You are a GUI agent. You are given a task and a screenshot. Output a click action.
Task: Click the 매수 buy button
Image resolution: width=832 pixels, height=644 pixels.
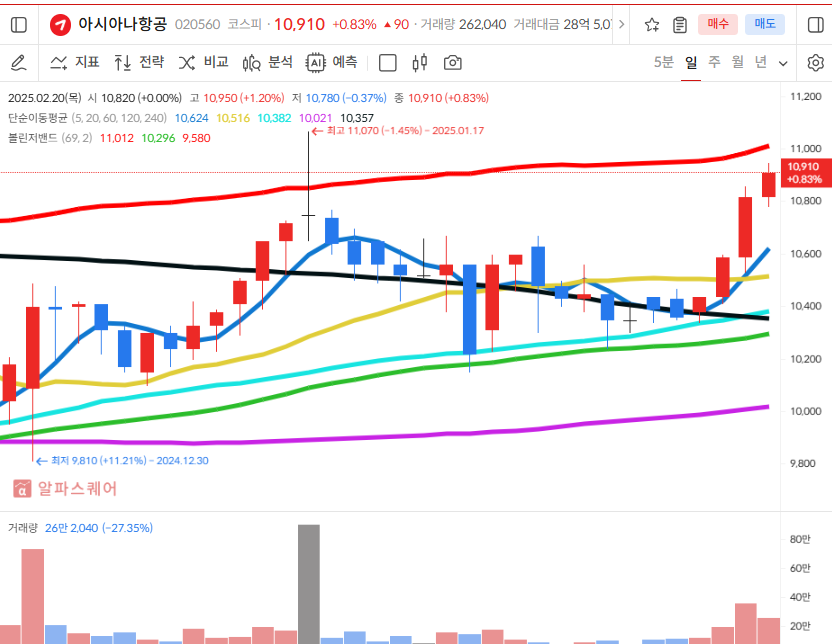coord(717,24)
